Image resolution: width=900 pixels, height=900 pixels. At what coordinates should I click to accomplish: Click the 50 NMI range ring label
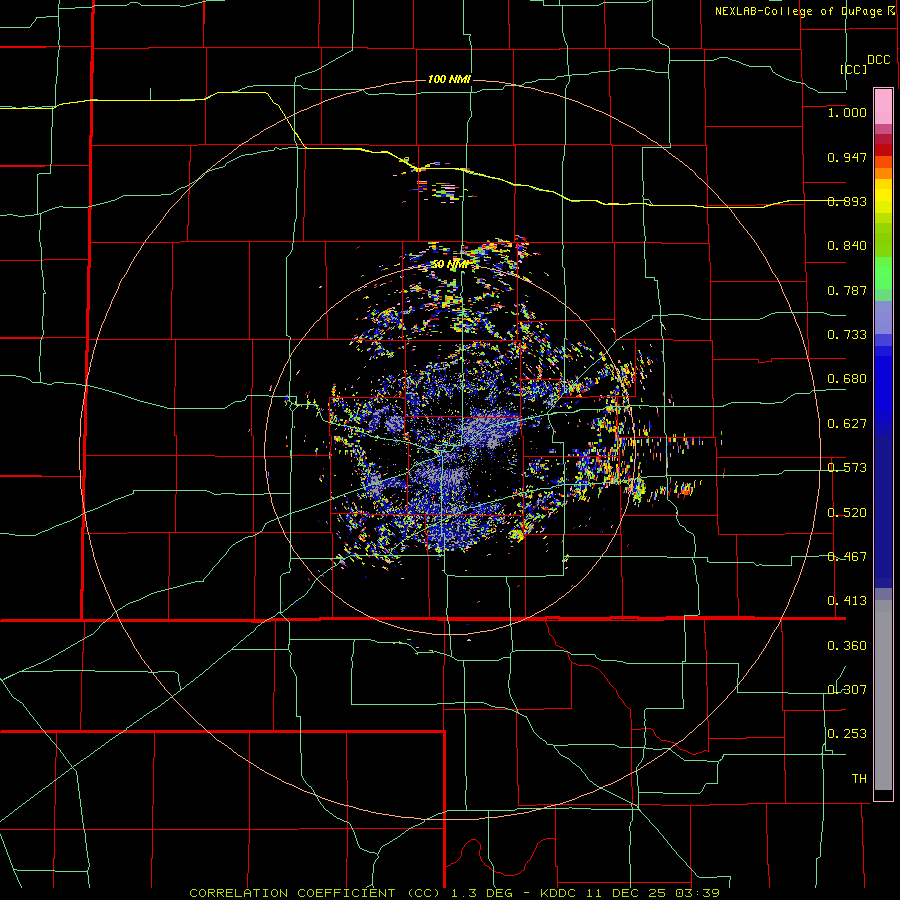pos(449,265)
